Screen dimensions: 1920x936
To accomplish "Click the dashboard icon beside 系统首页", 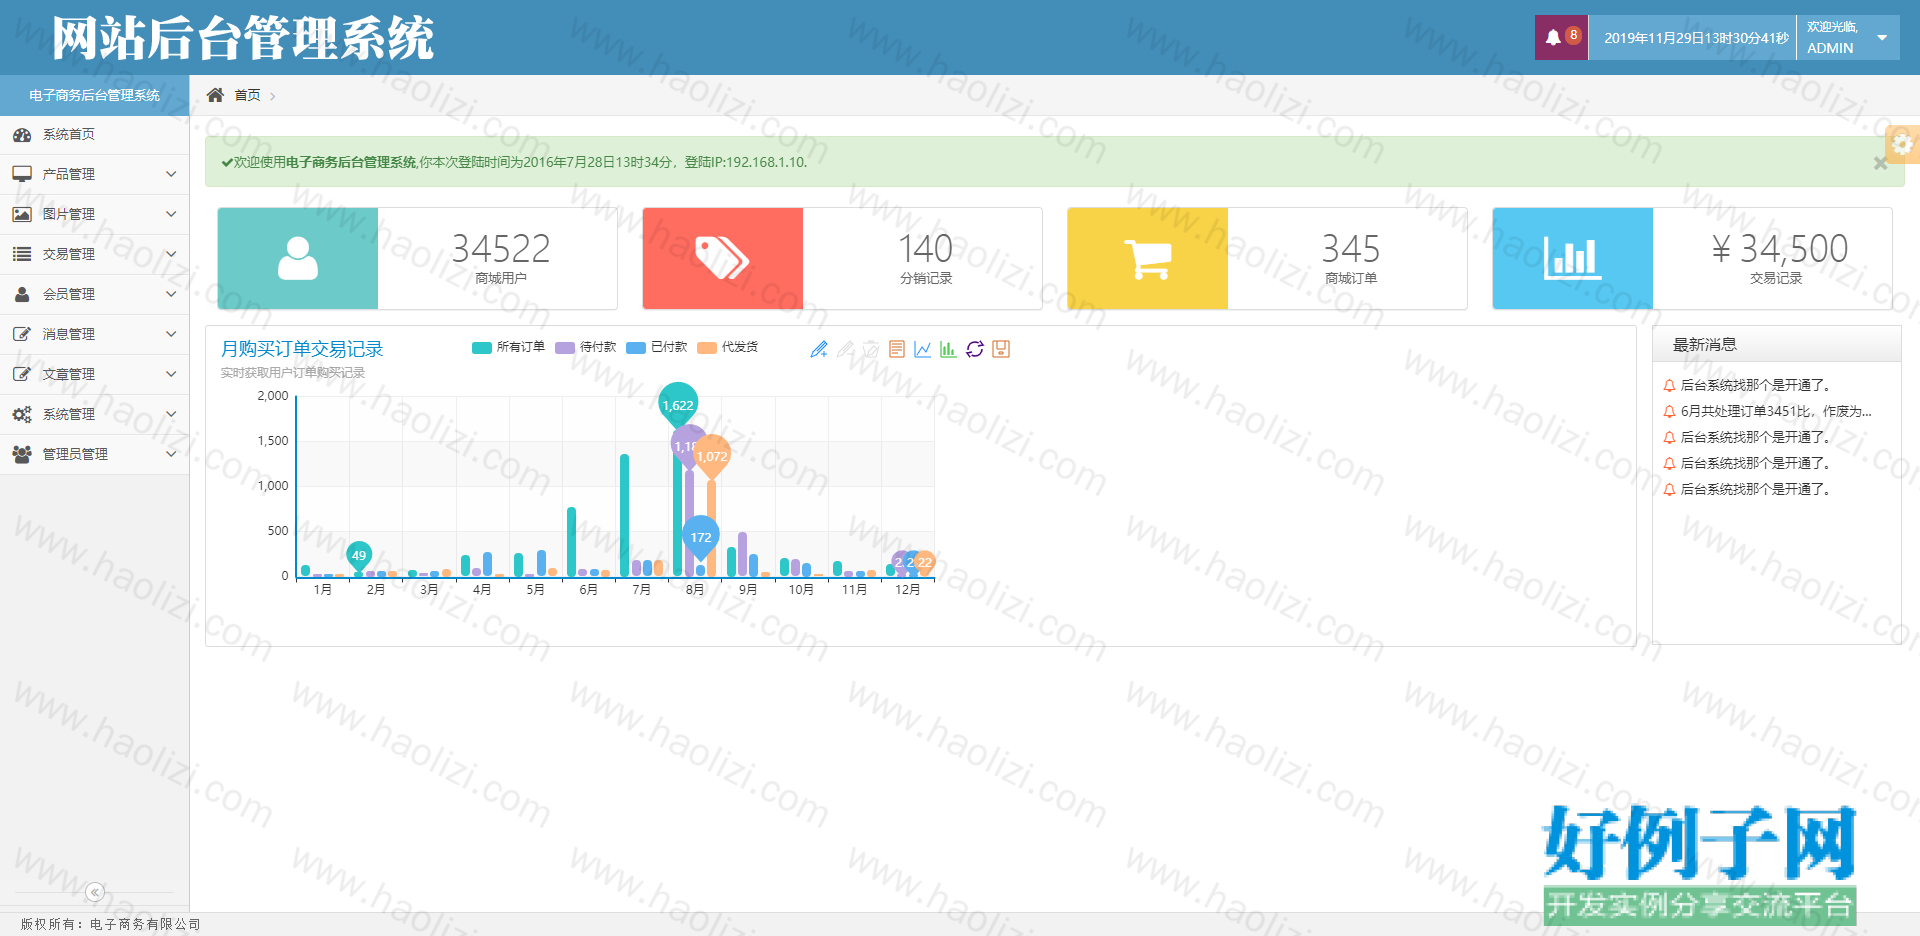I will click(22, 134).
